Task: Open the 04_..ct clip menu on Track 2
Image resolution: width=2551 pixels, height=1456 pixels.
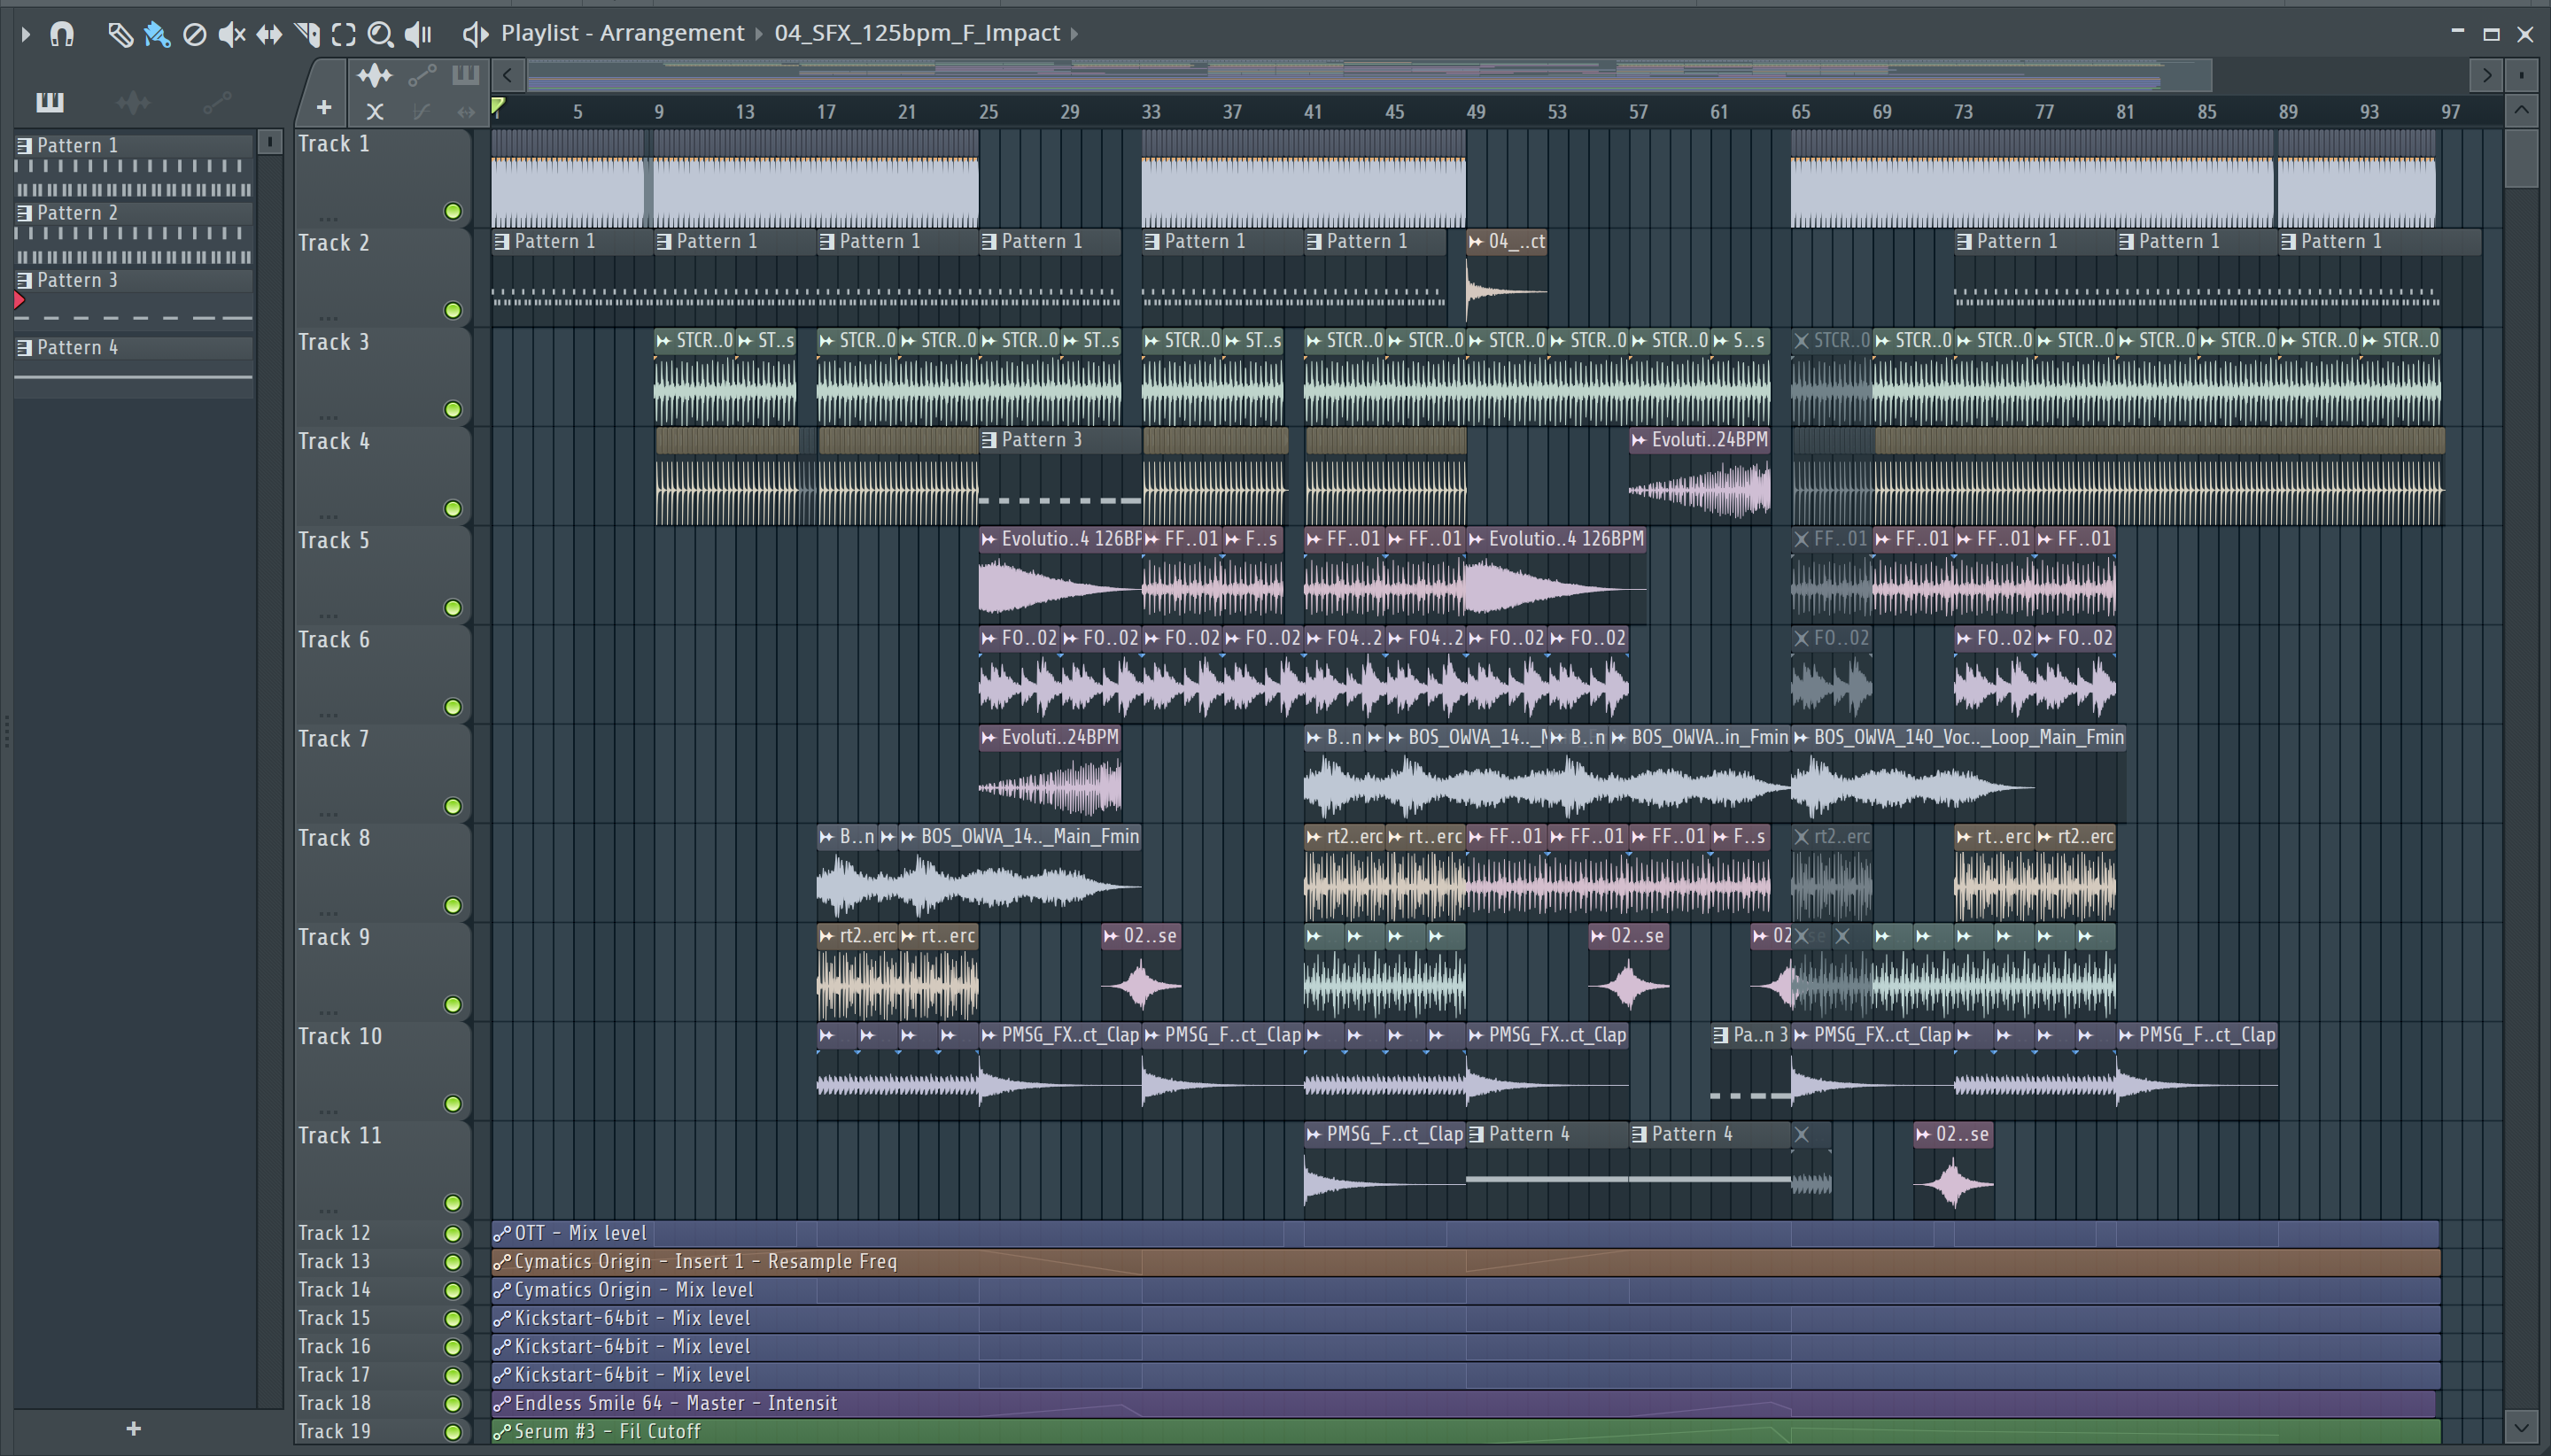Action: 1476,241
